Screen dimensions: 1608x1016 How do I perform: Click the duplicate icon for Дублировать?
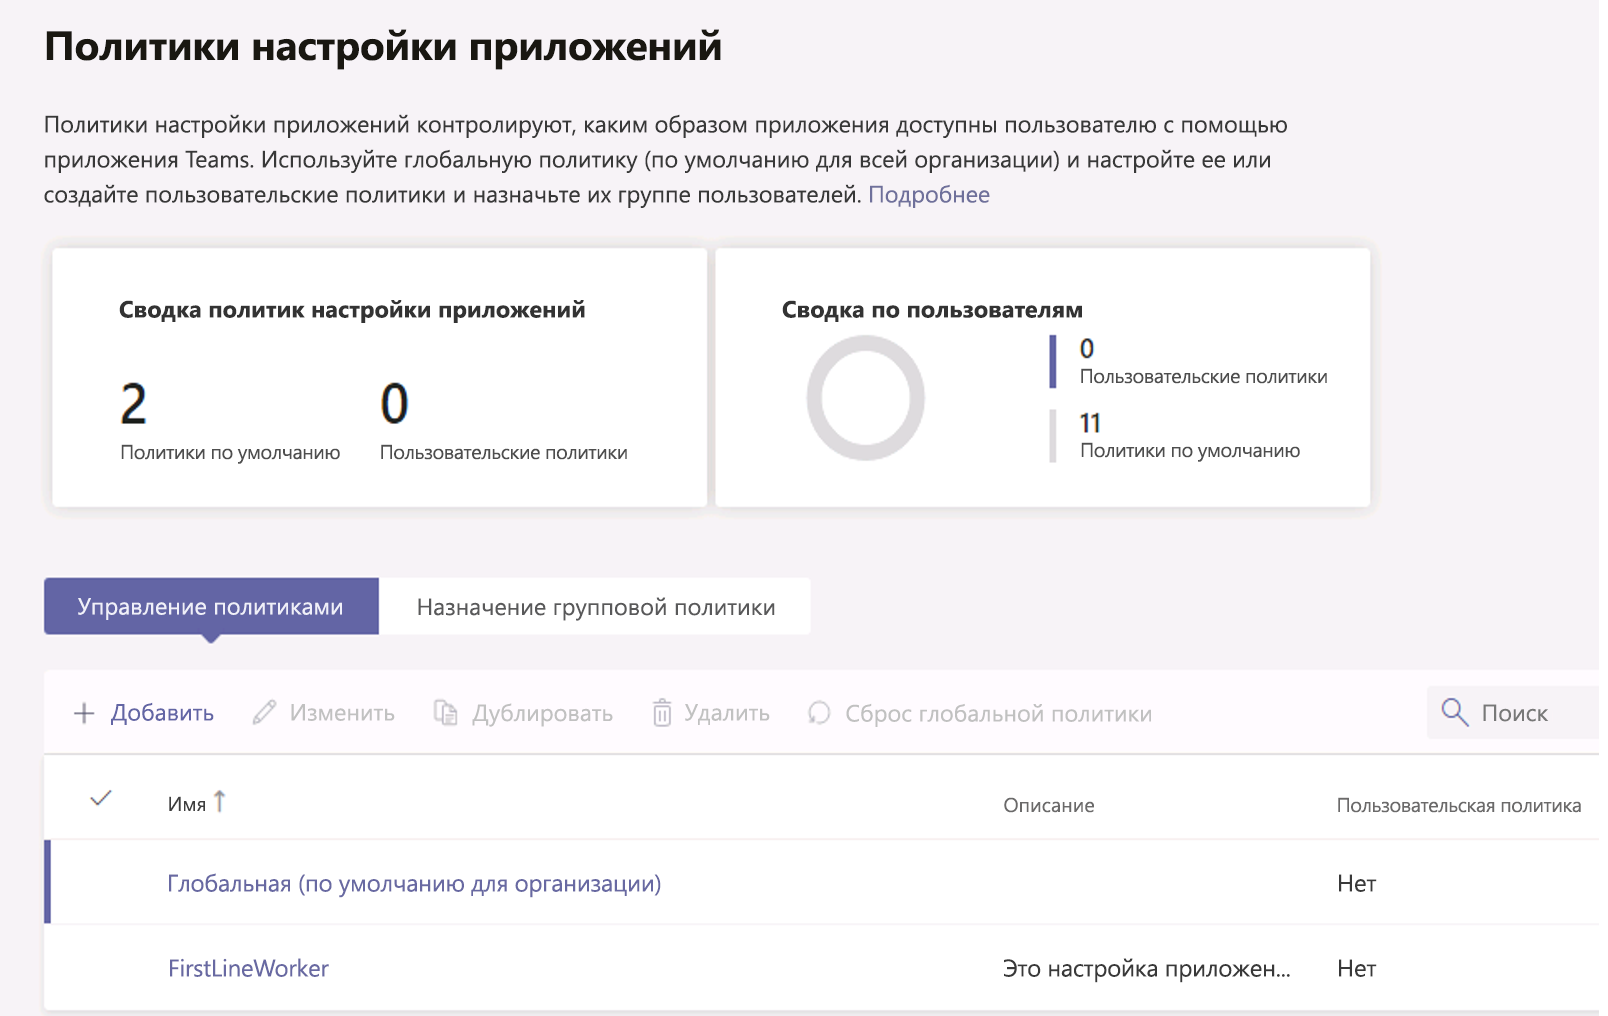[446, 712]
